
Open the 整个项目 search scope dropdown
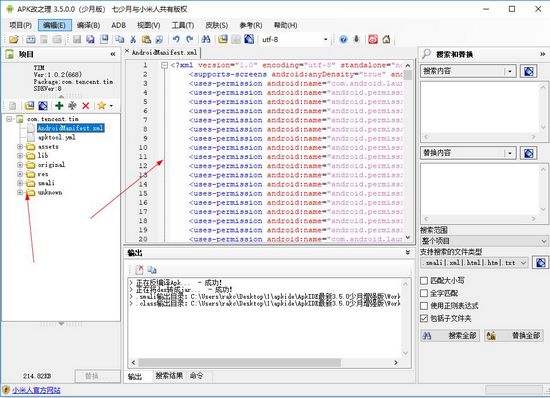click(x=484, y=241)
